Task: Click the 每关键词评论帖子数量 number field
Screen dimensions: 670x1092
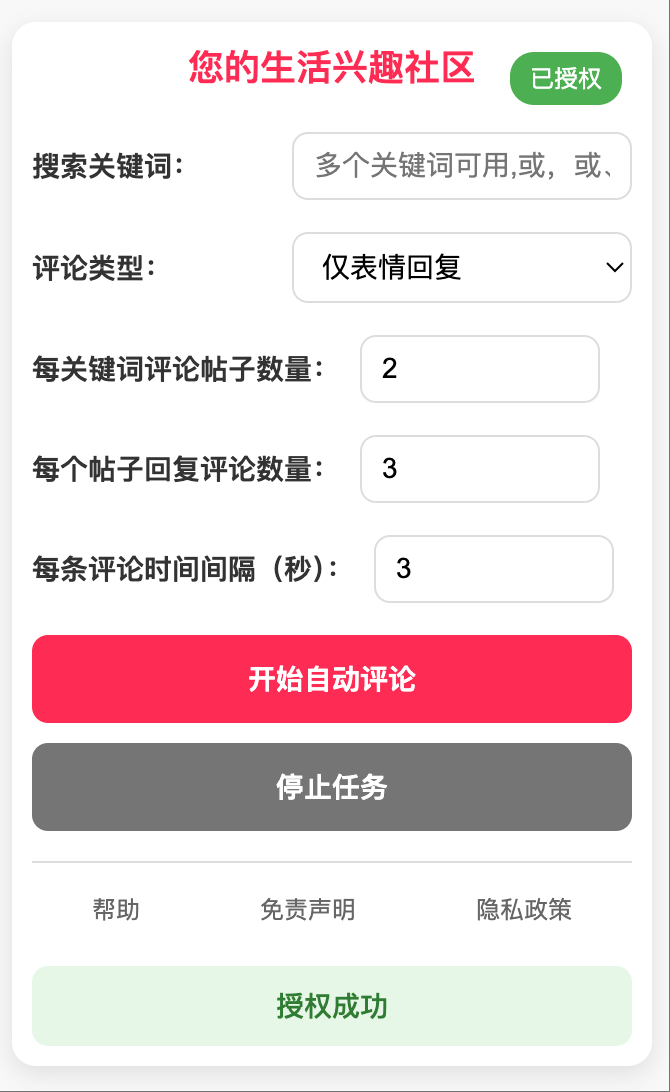Action: (479, 369)
